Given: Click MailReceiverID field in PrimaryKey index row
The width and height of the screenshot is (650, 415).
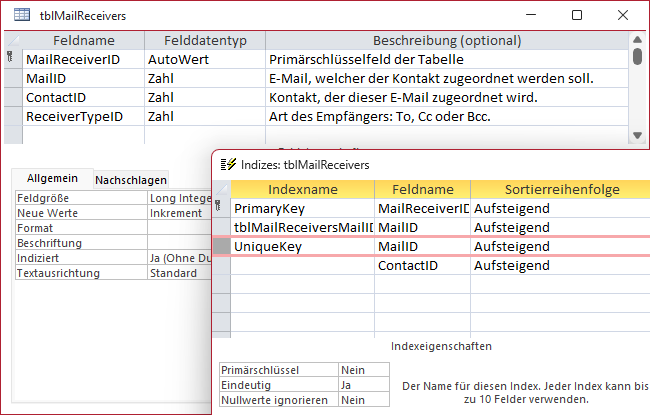Looking at the screenshot, I should (x=423, y=209).
